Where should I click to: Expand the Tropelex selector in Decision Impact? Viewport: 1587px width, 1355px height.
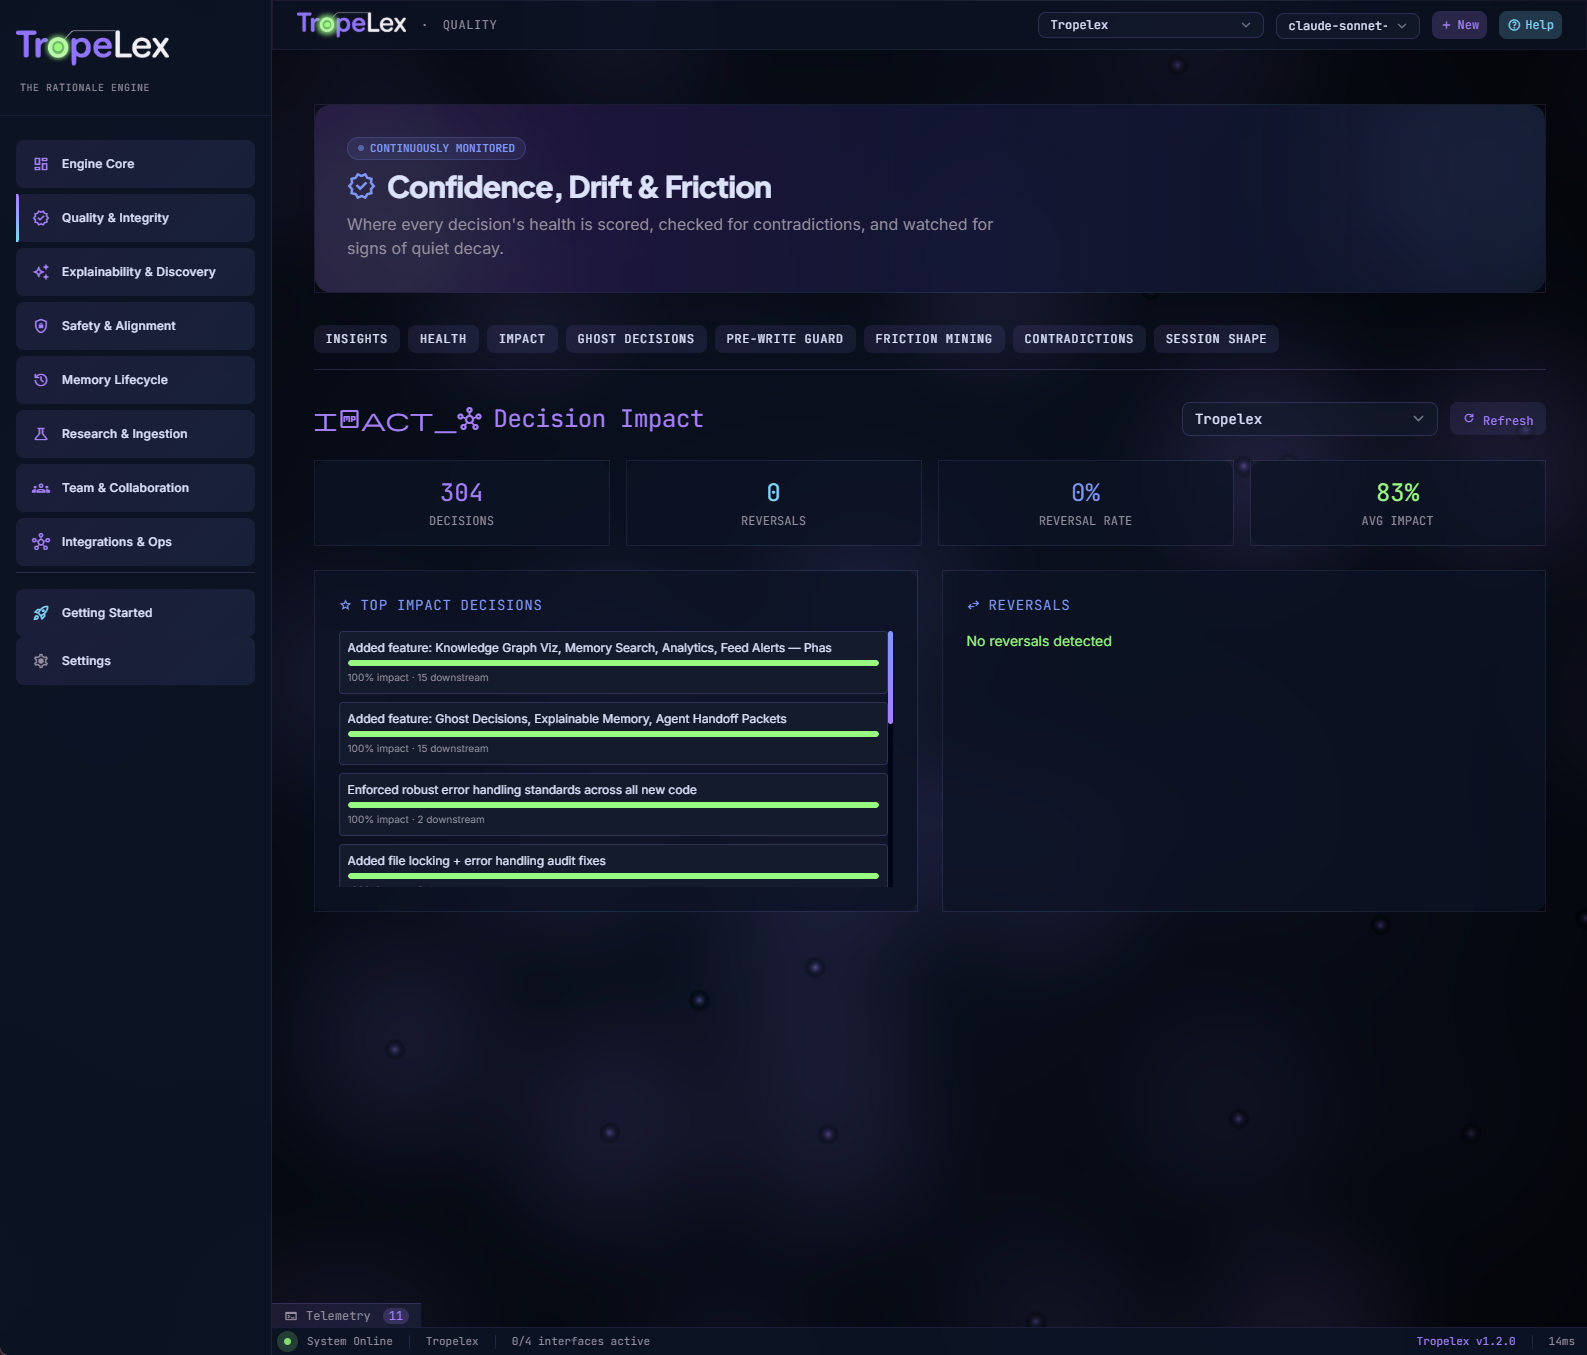(1309, 419)
